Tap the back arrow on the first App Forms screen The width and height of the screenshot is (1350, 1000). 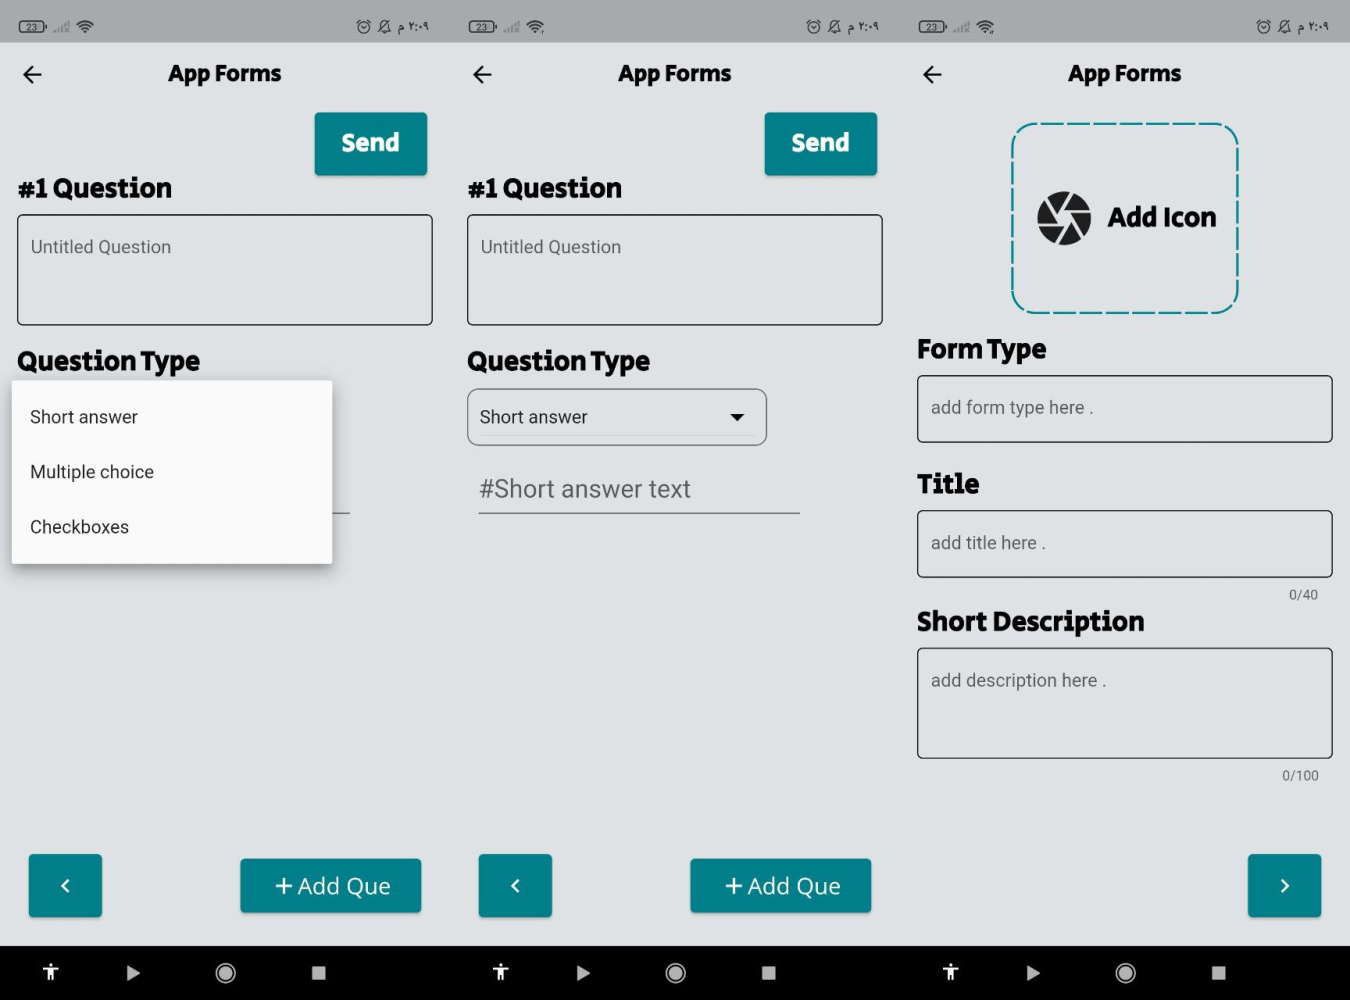click(x=32, y=74)
